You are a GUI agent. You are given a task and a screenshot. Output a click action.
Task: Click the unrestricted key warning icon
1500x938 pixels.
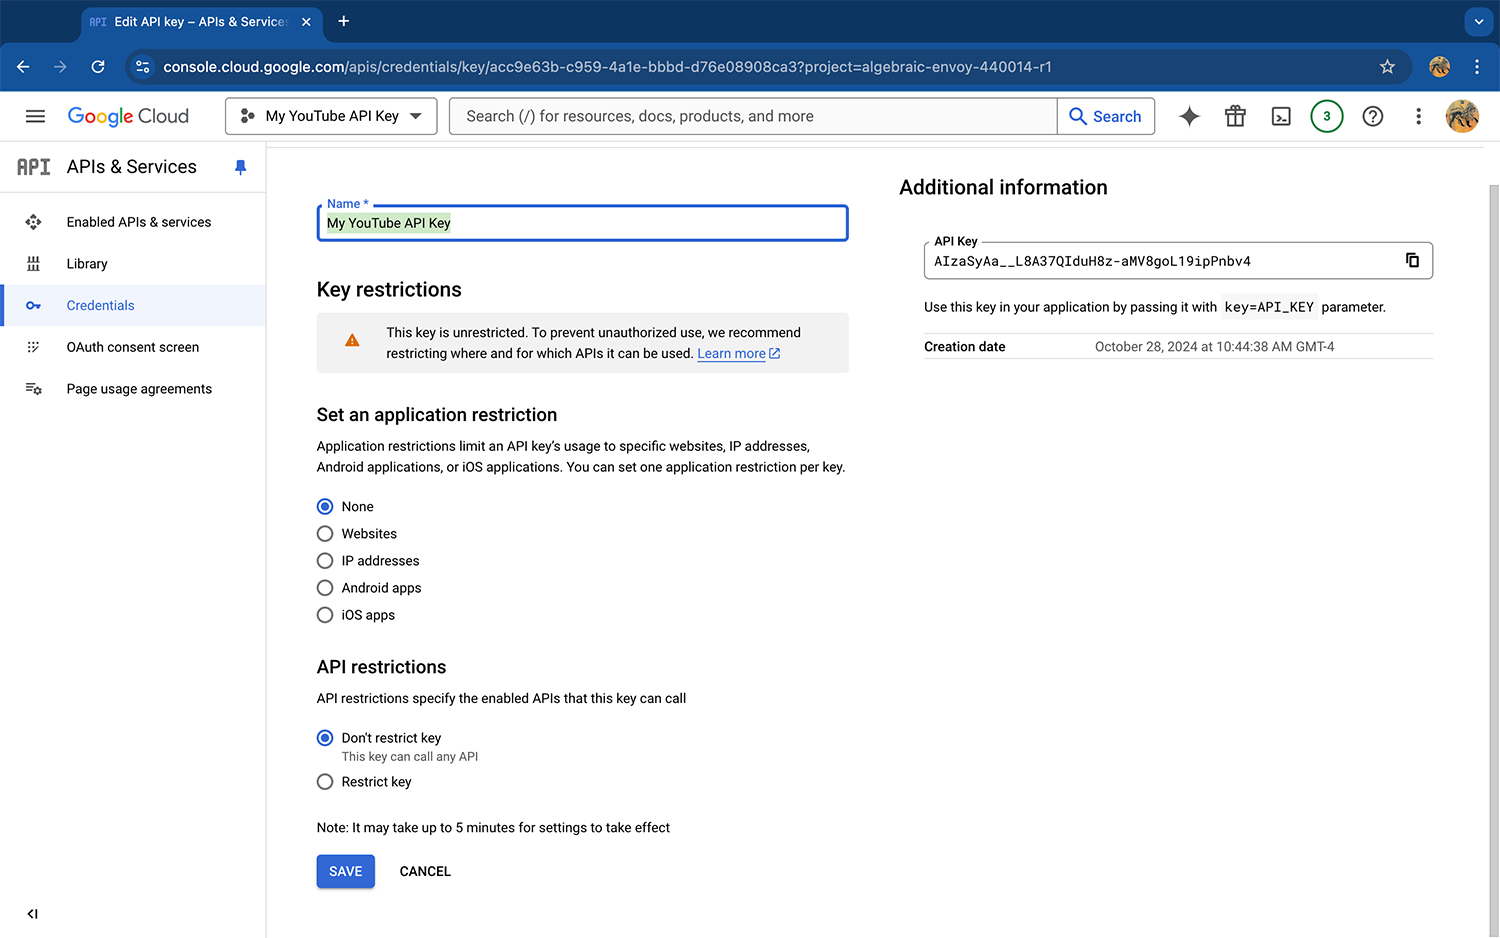(x=352, y=341)
